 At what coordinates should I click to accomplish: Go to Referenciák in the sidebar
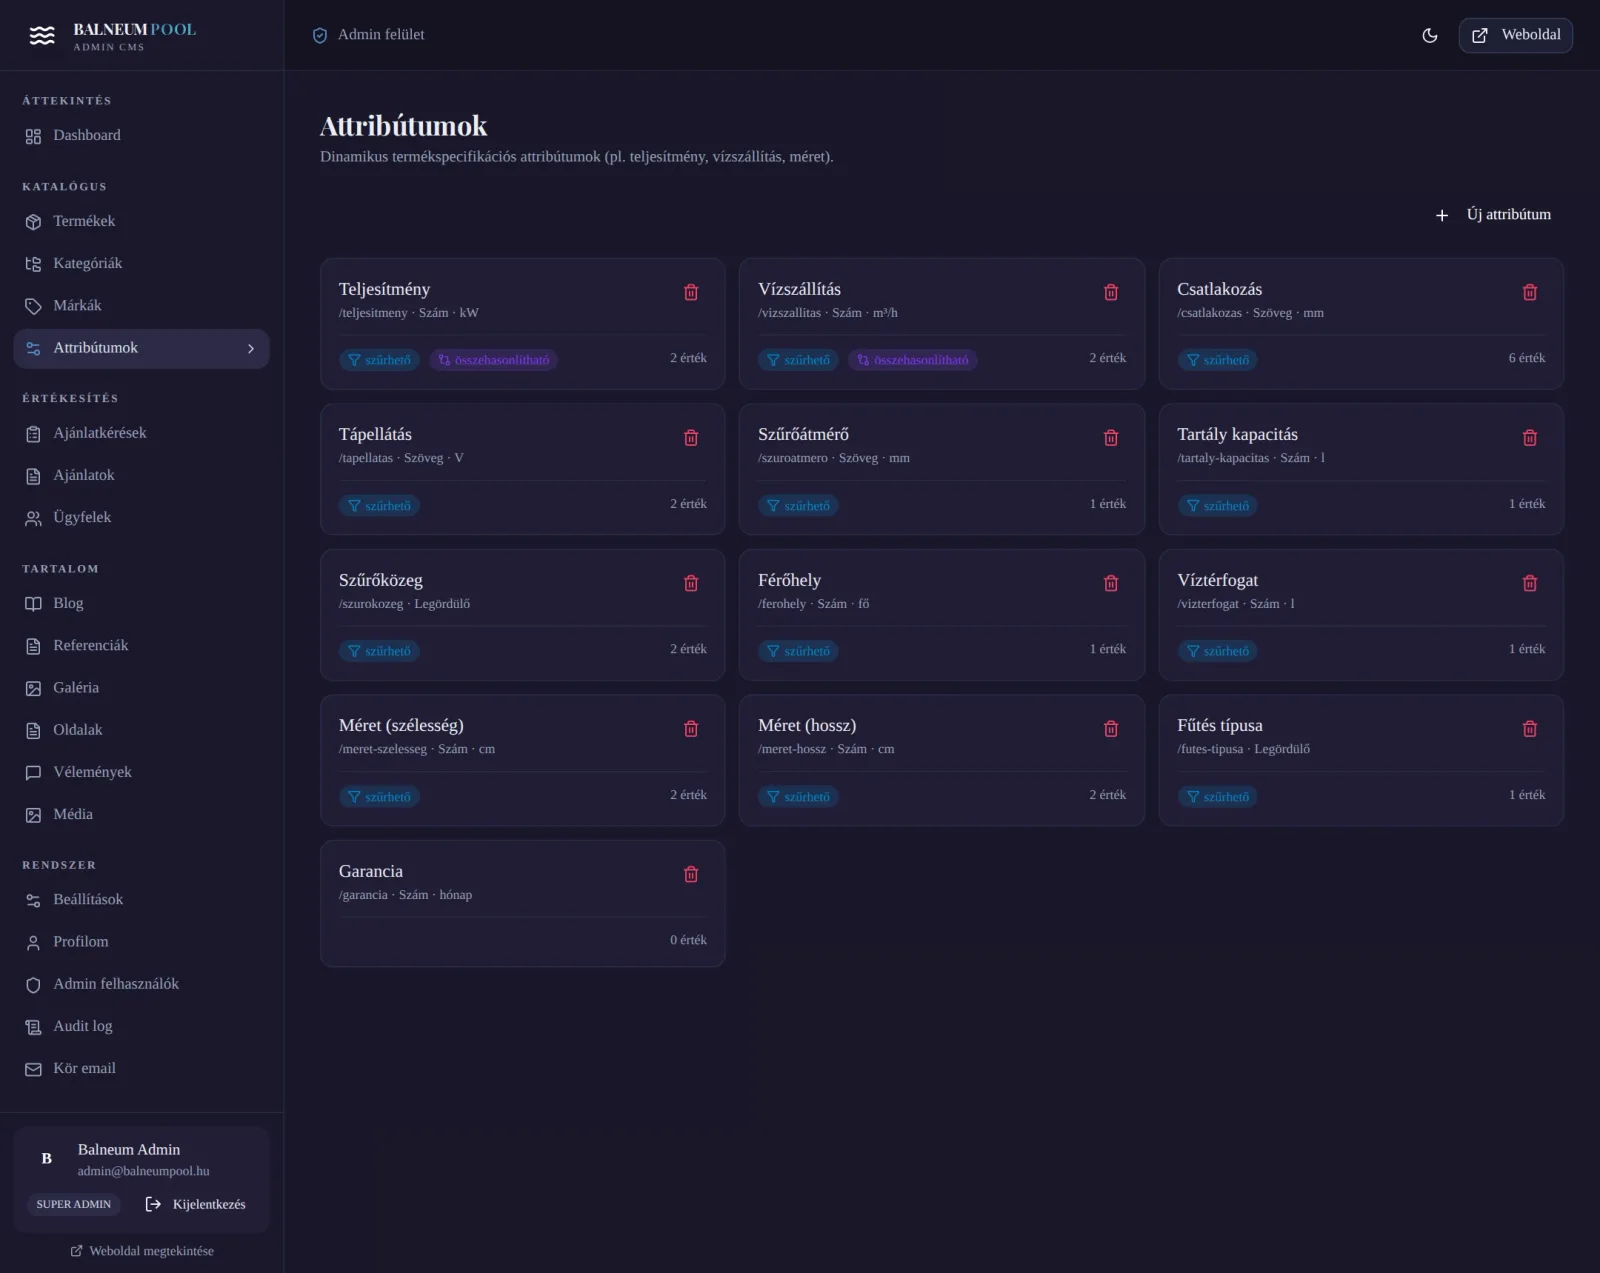click(141, 646)
